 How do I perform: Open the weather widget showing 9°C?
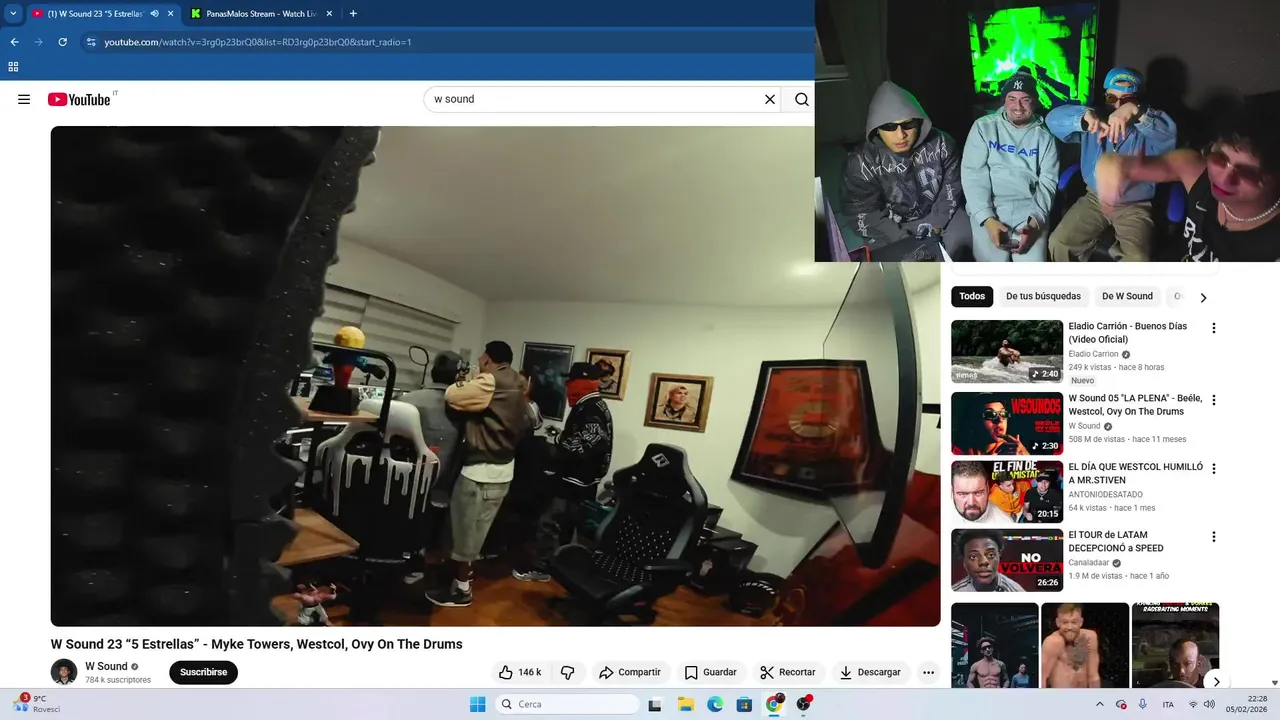(38, 704)
